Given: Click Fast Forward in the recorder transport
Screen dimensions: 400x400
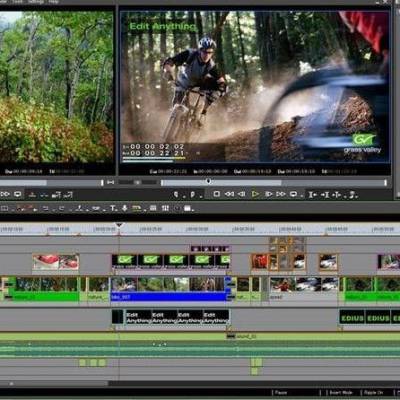Looking at the screenshot, I should pyautogui.click(x=281, y=194).
